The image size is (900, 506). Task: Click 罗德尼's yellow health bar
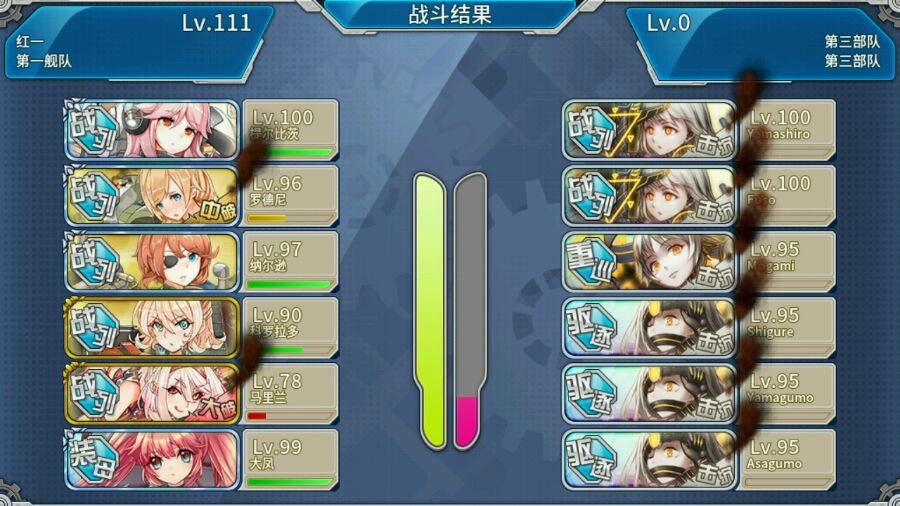tap(267, 218)
